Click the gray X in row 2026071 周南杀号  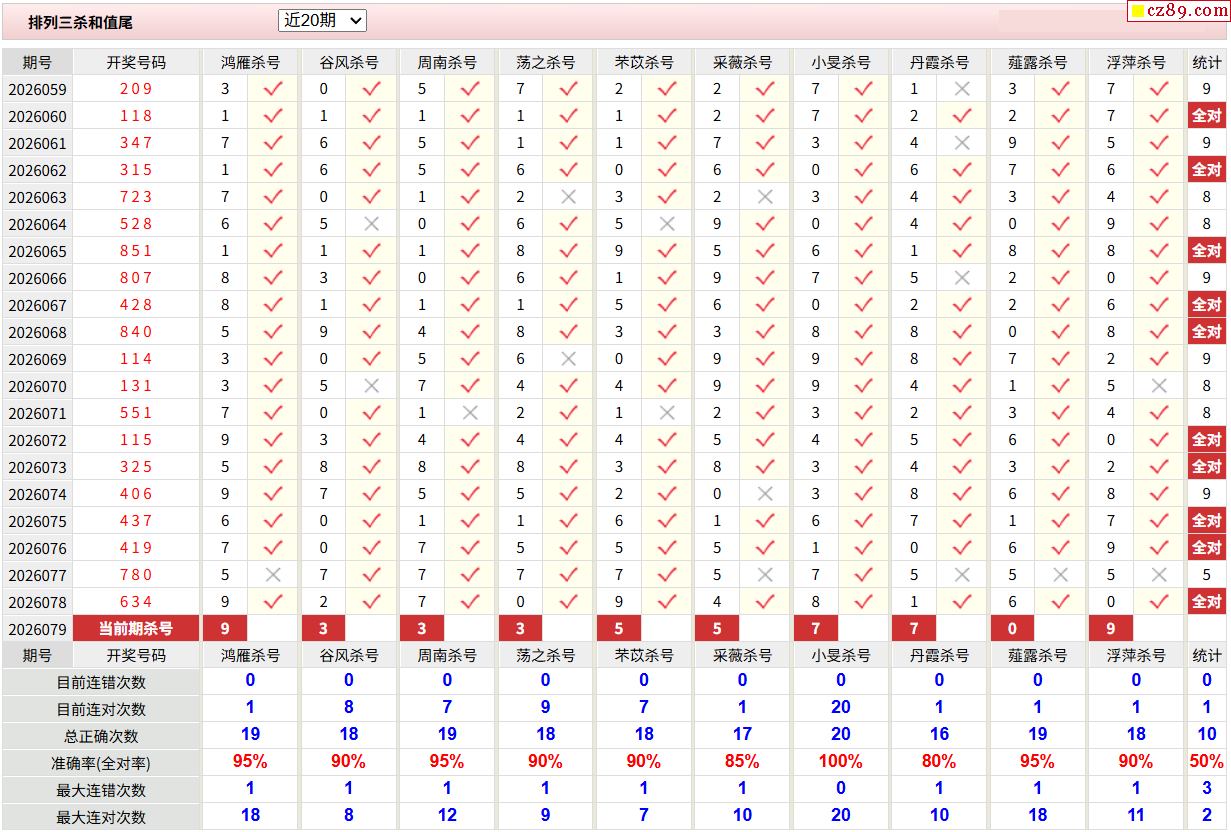pos(470,413)
